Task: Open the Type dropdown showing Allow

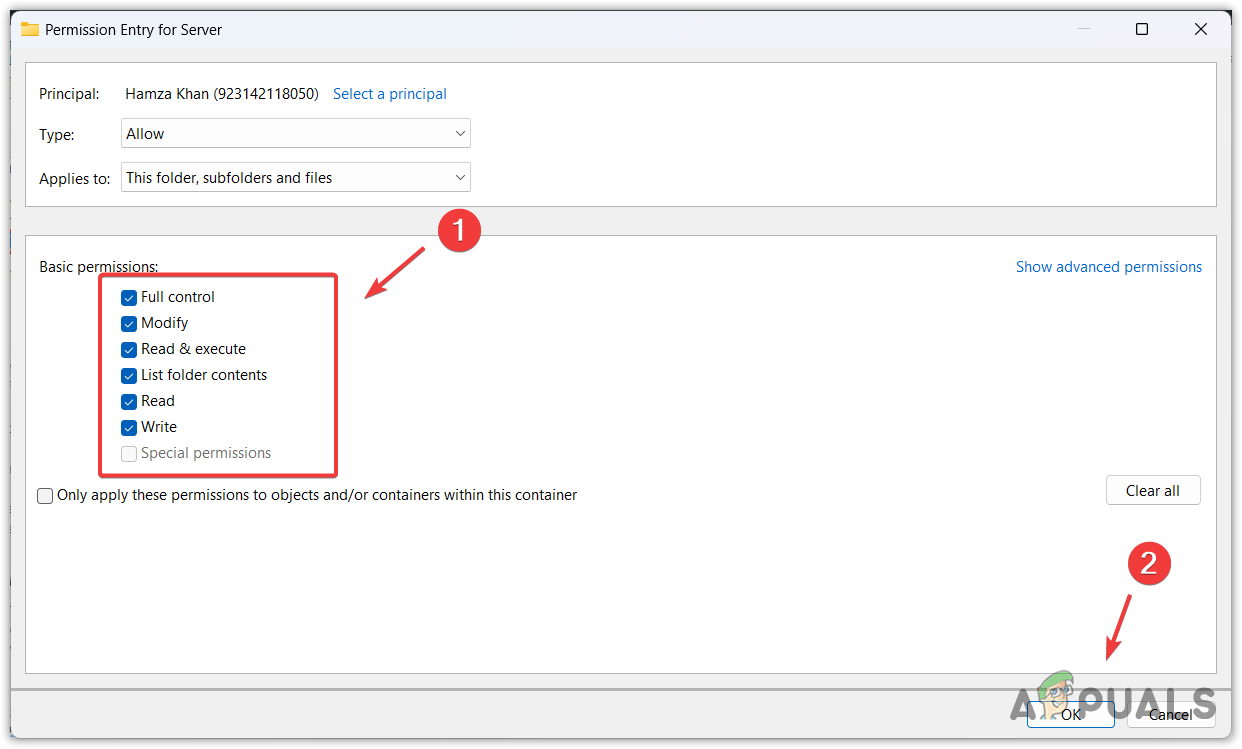Action: pyautogui.click(x=295, y=133)
